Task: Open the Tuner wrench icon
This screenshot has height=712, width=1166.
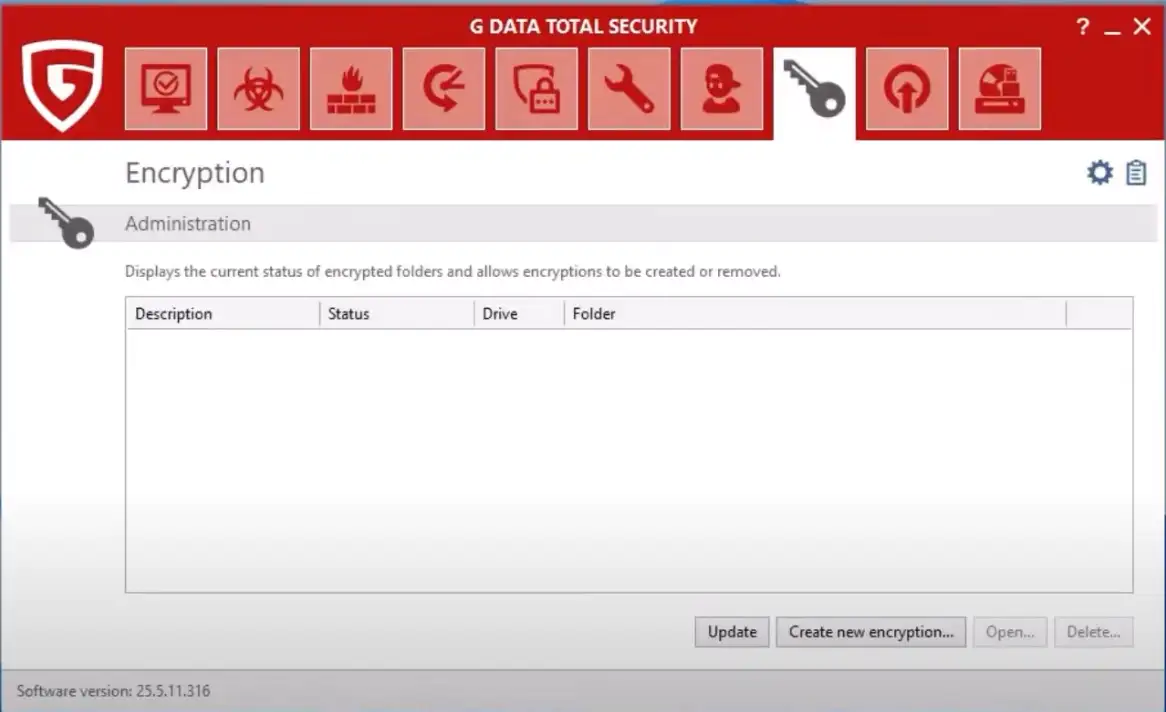Action: click(x=629, y=89)
